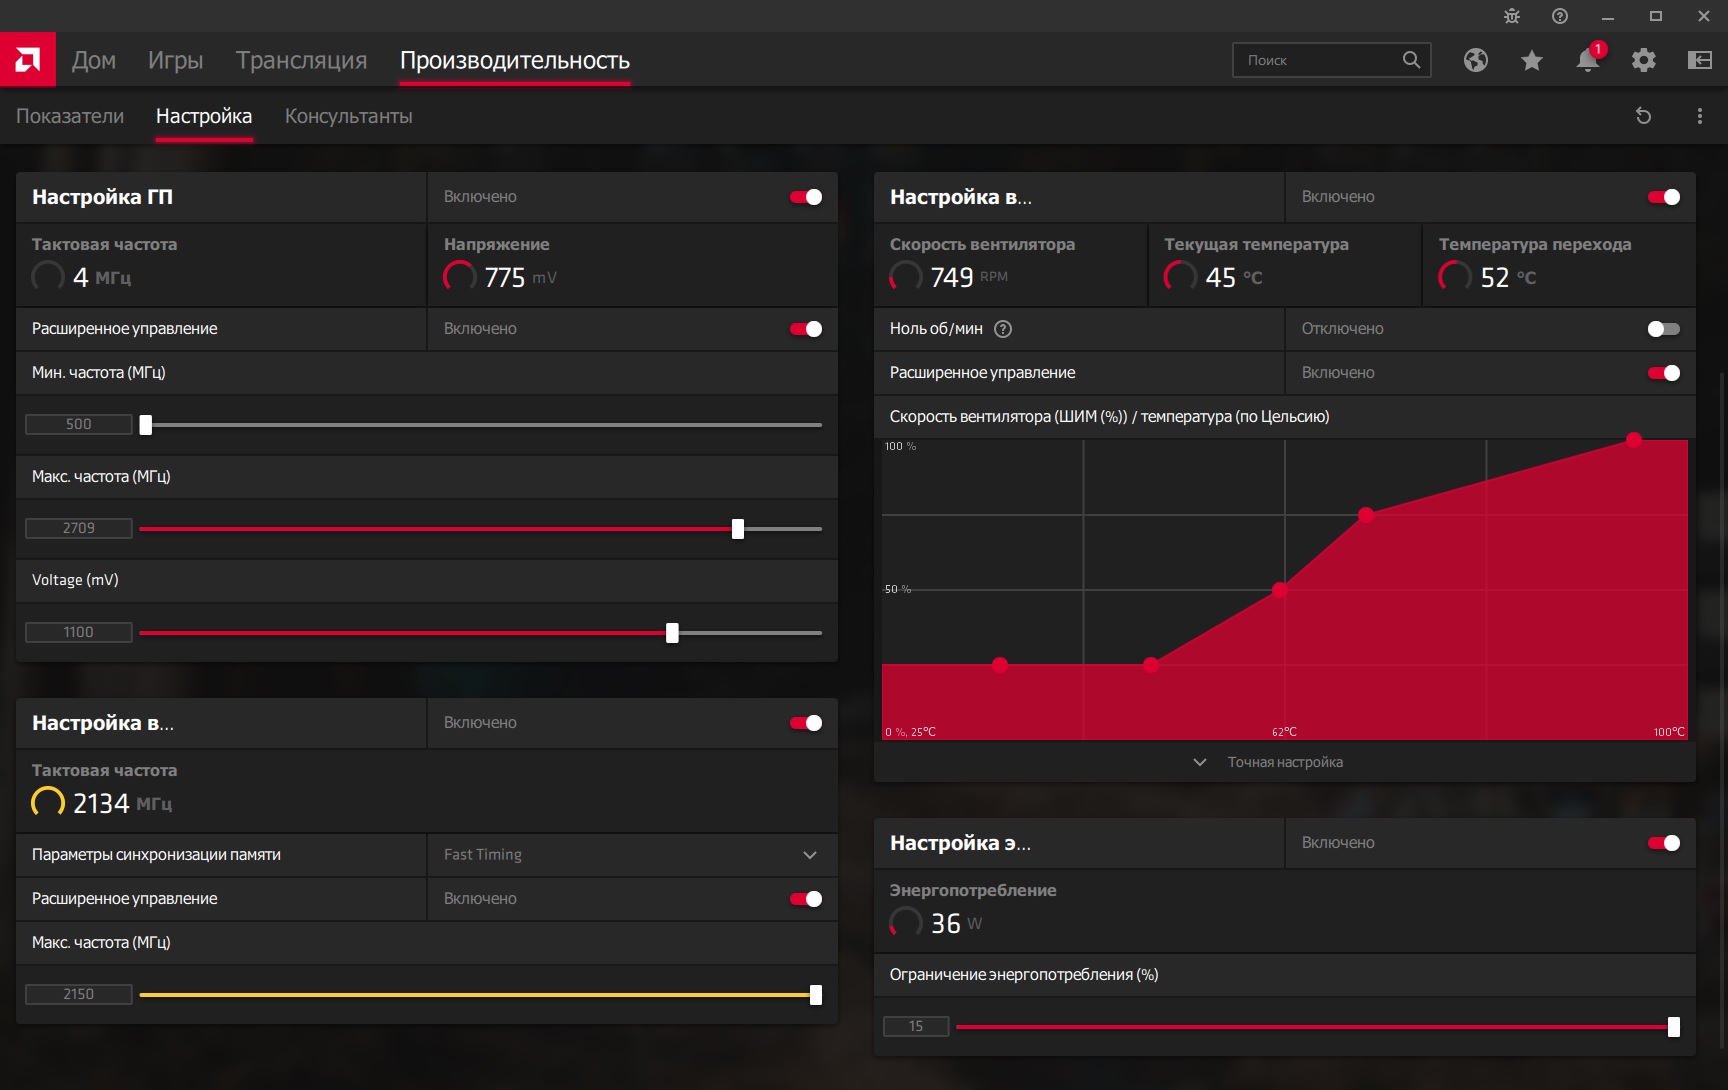Select the Производительность tab
The height and width of the screenshot is (1090, 1728).
point(515,60)
